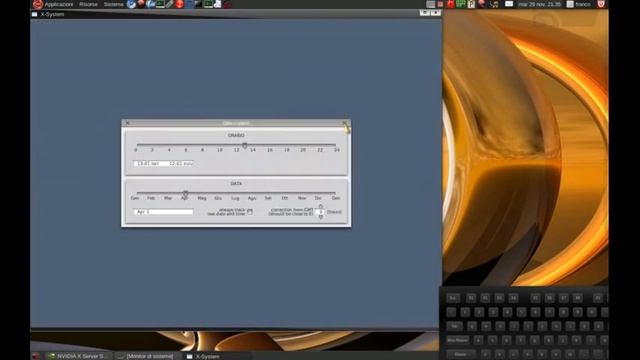Click the X-System window icon in its title bar
Screen dimensions: 640x360
click(x=35, y=14)
